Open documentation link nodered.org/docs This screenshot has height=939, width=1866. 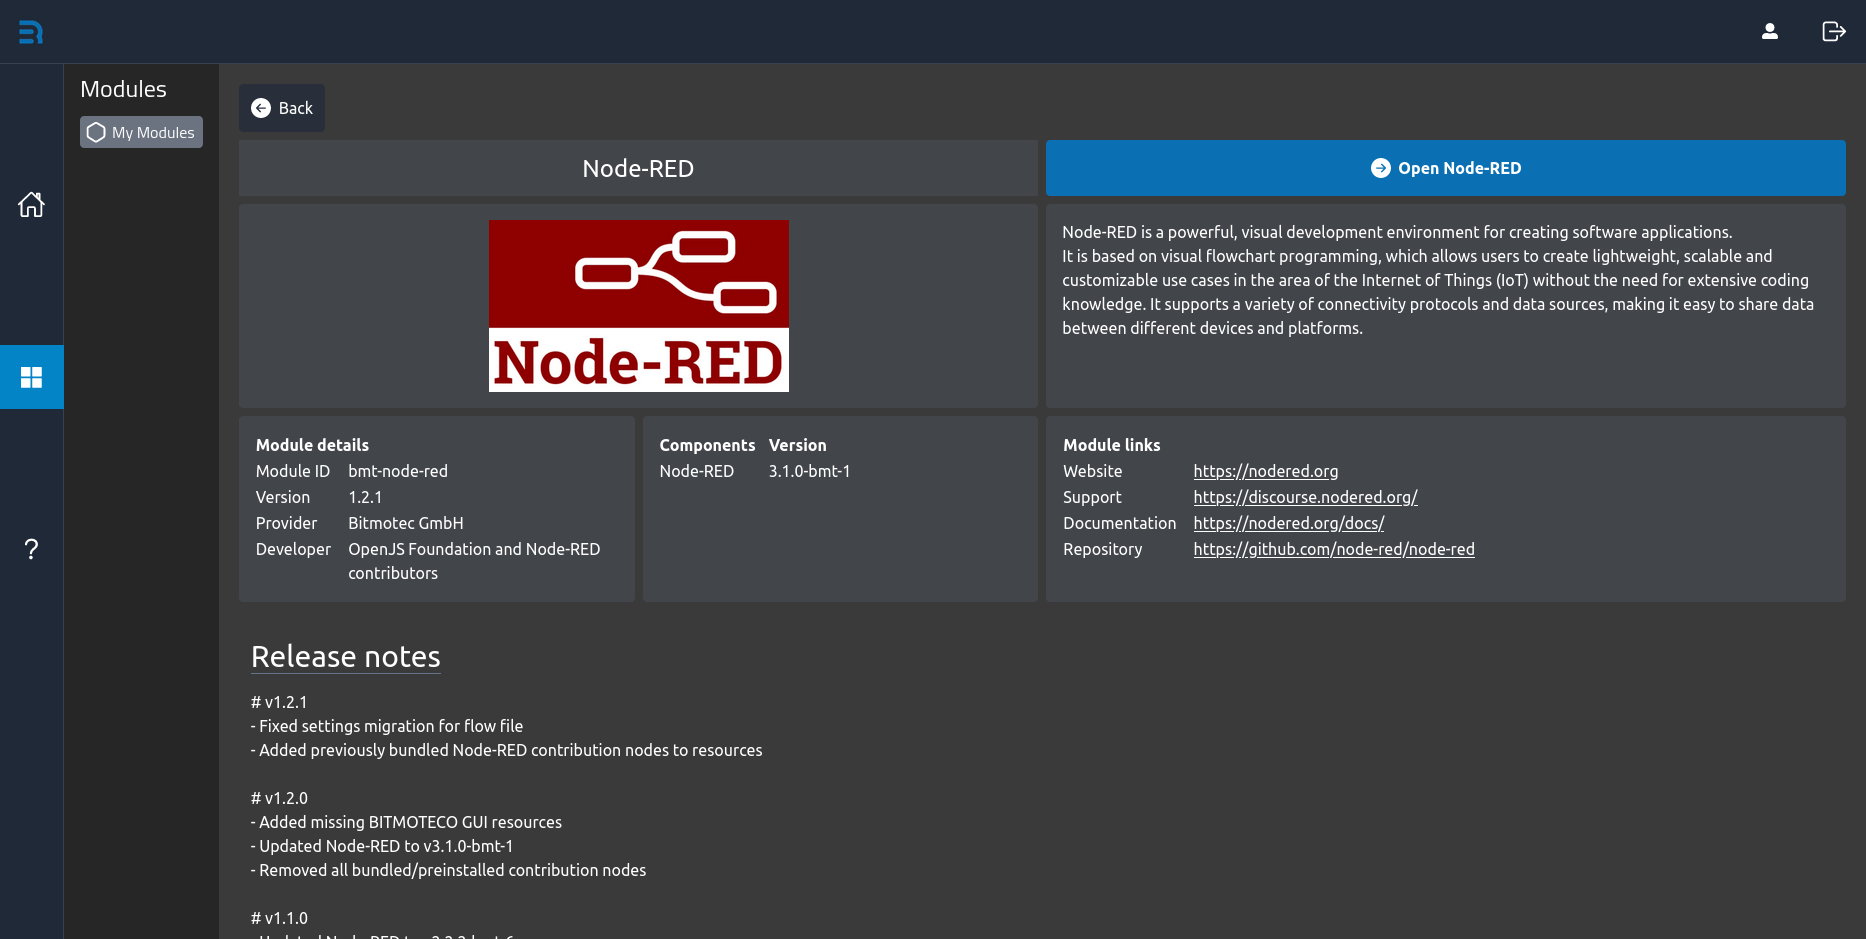(1289, 523)
